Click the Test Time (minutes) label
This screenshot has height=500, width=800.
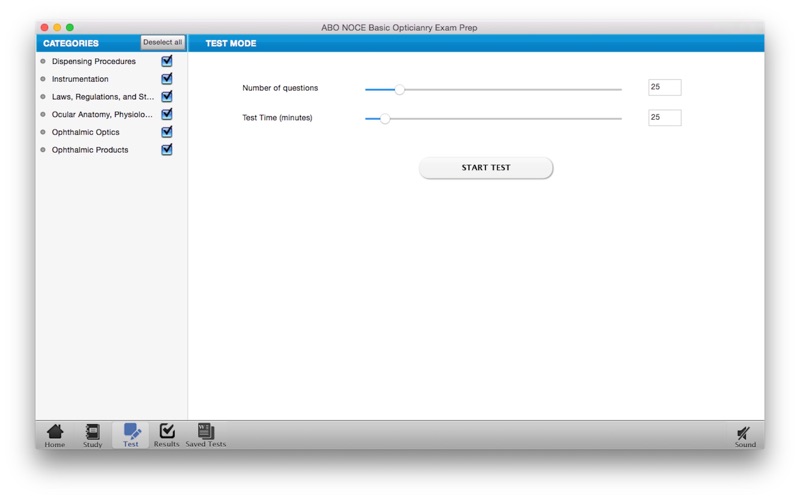tap(277, 118)
